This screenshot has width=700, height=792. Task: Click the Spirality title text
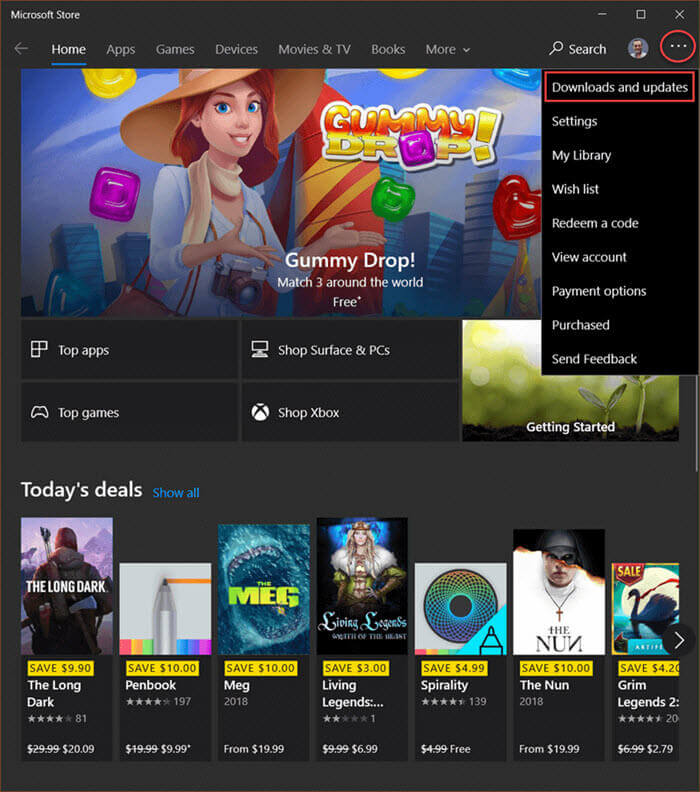444,685
